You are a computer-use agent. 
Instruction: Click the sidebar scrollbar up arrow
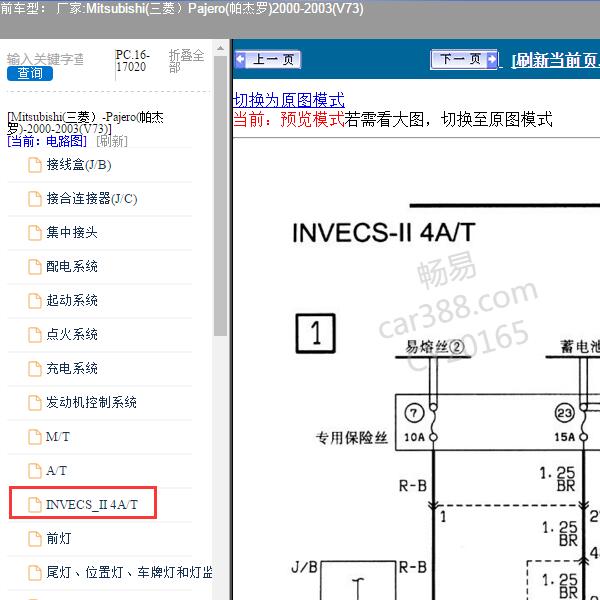point(220,48)
